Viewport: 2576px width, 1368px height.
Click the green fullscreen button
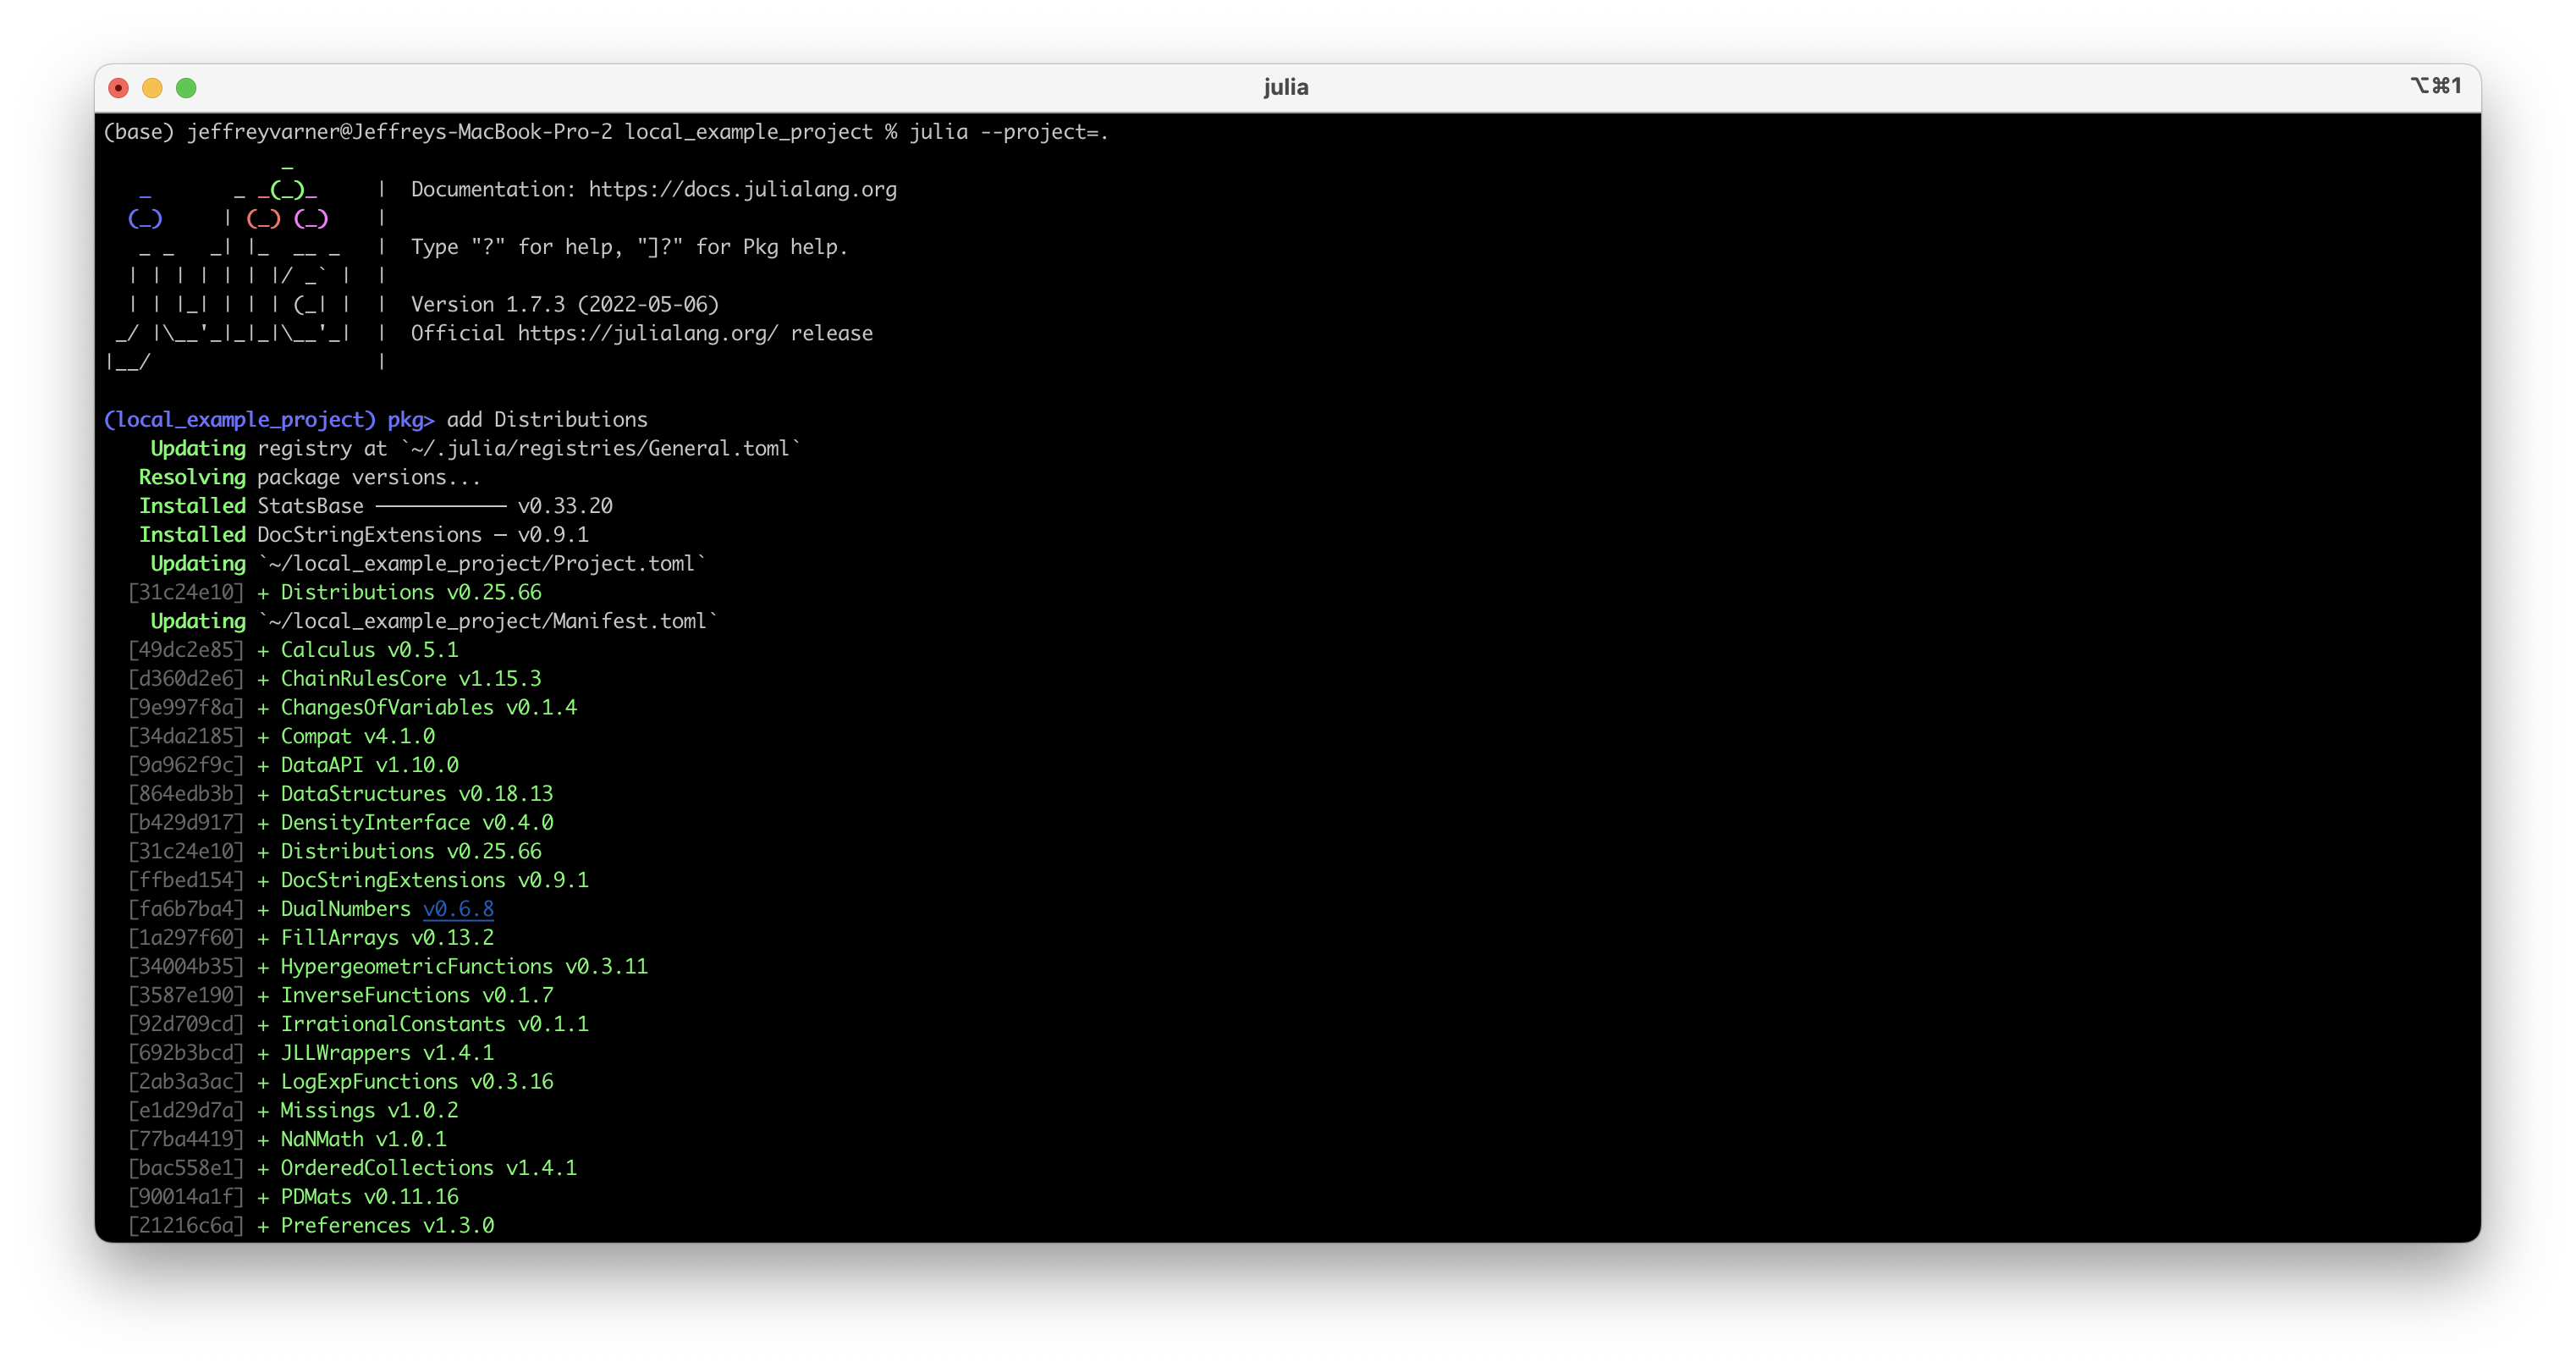(186, 88)
